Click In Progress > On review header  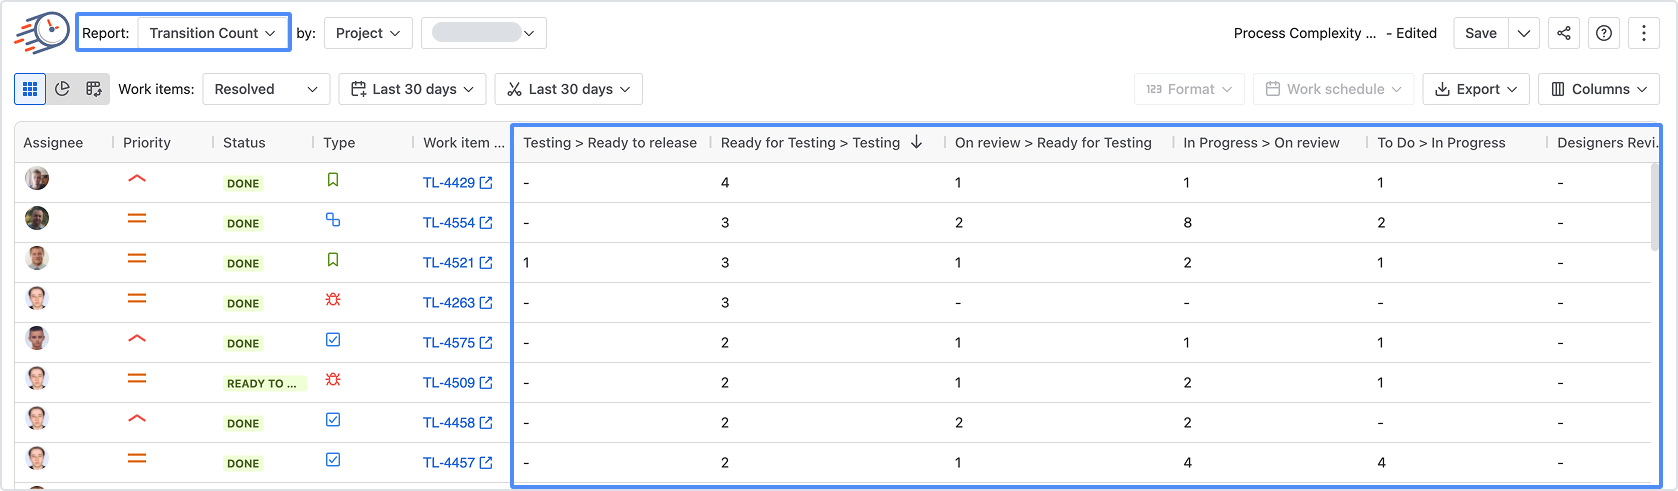[x=1261, y=143]
